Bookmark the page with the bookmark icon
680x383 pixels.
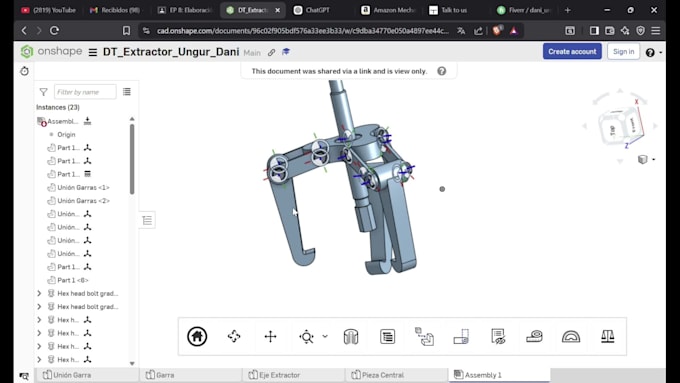(x=126, y=30)
